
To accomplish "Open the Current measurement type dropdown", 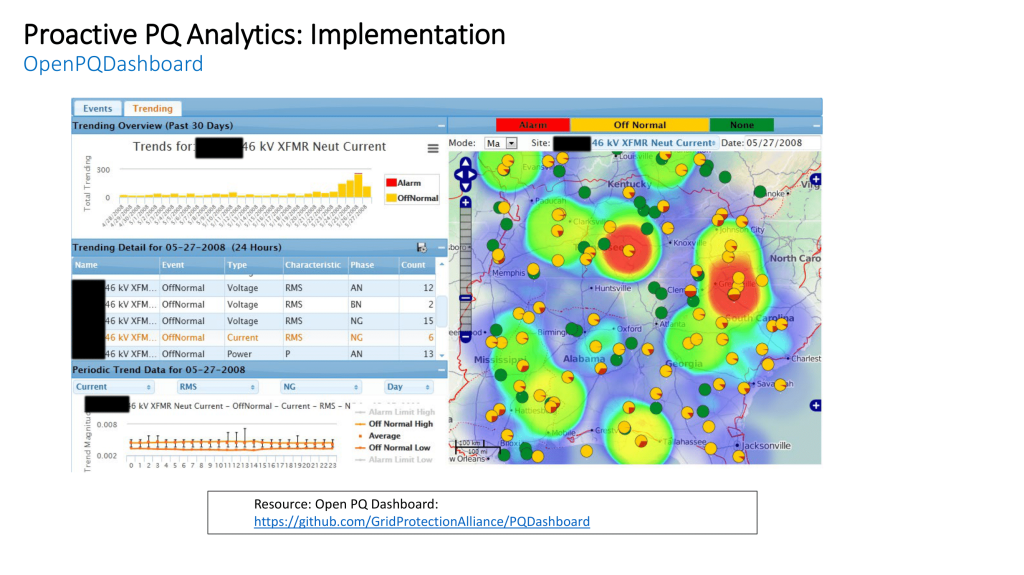I will (113, 386).
